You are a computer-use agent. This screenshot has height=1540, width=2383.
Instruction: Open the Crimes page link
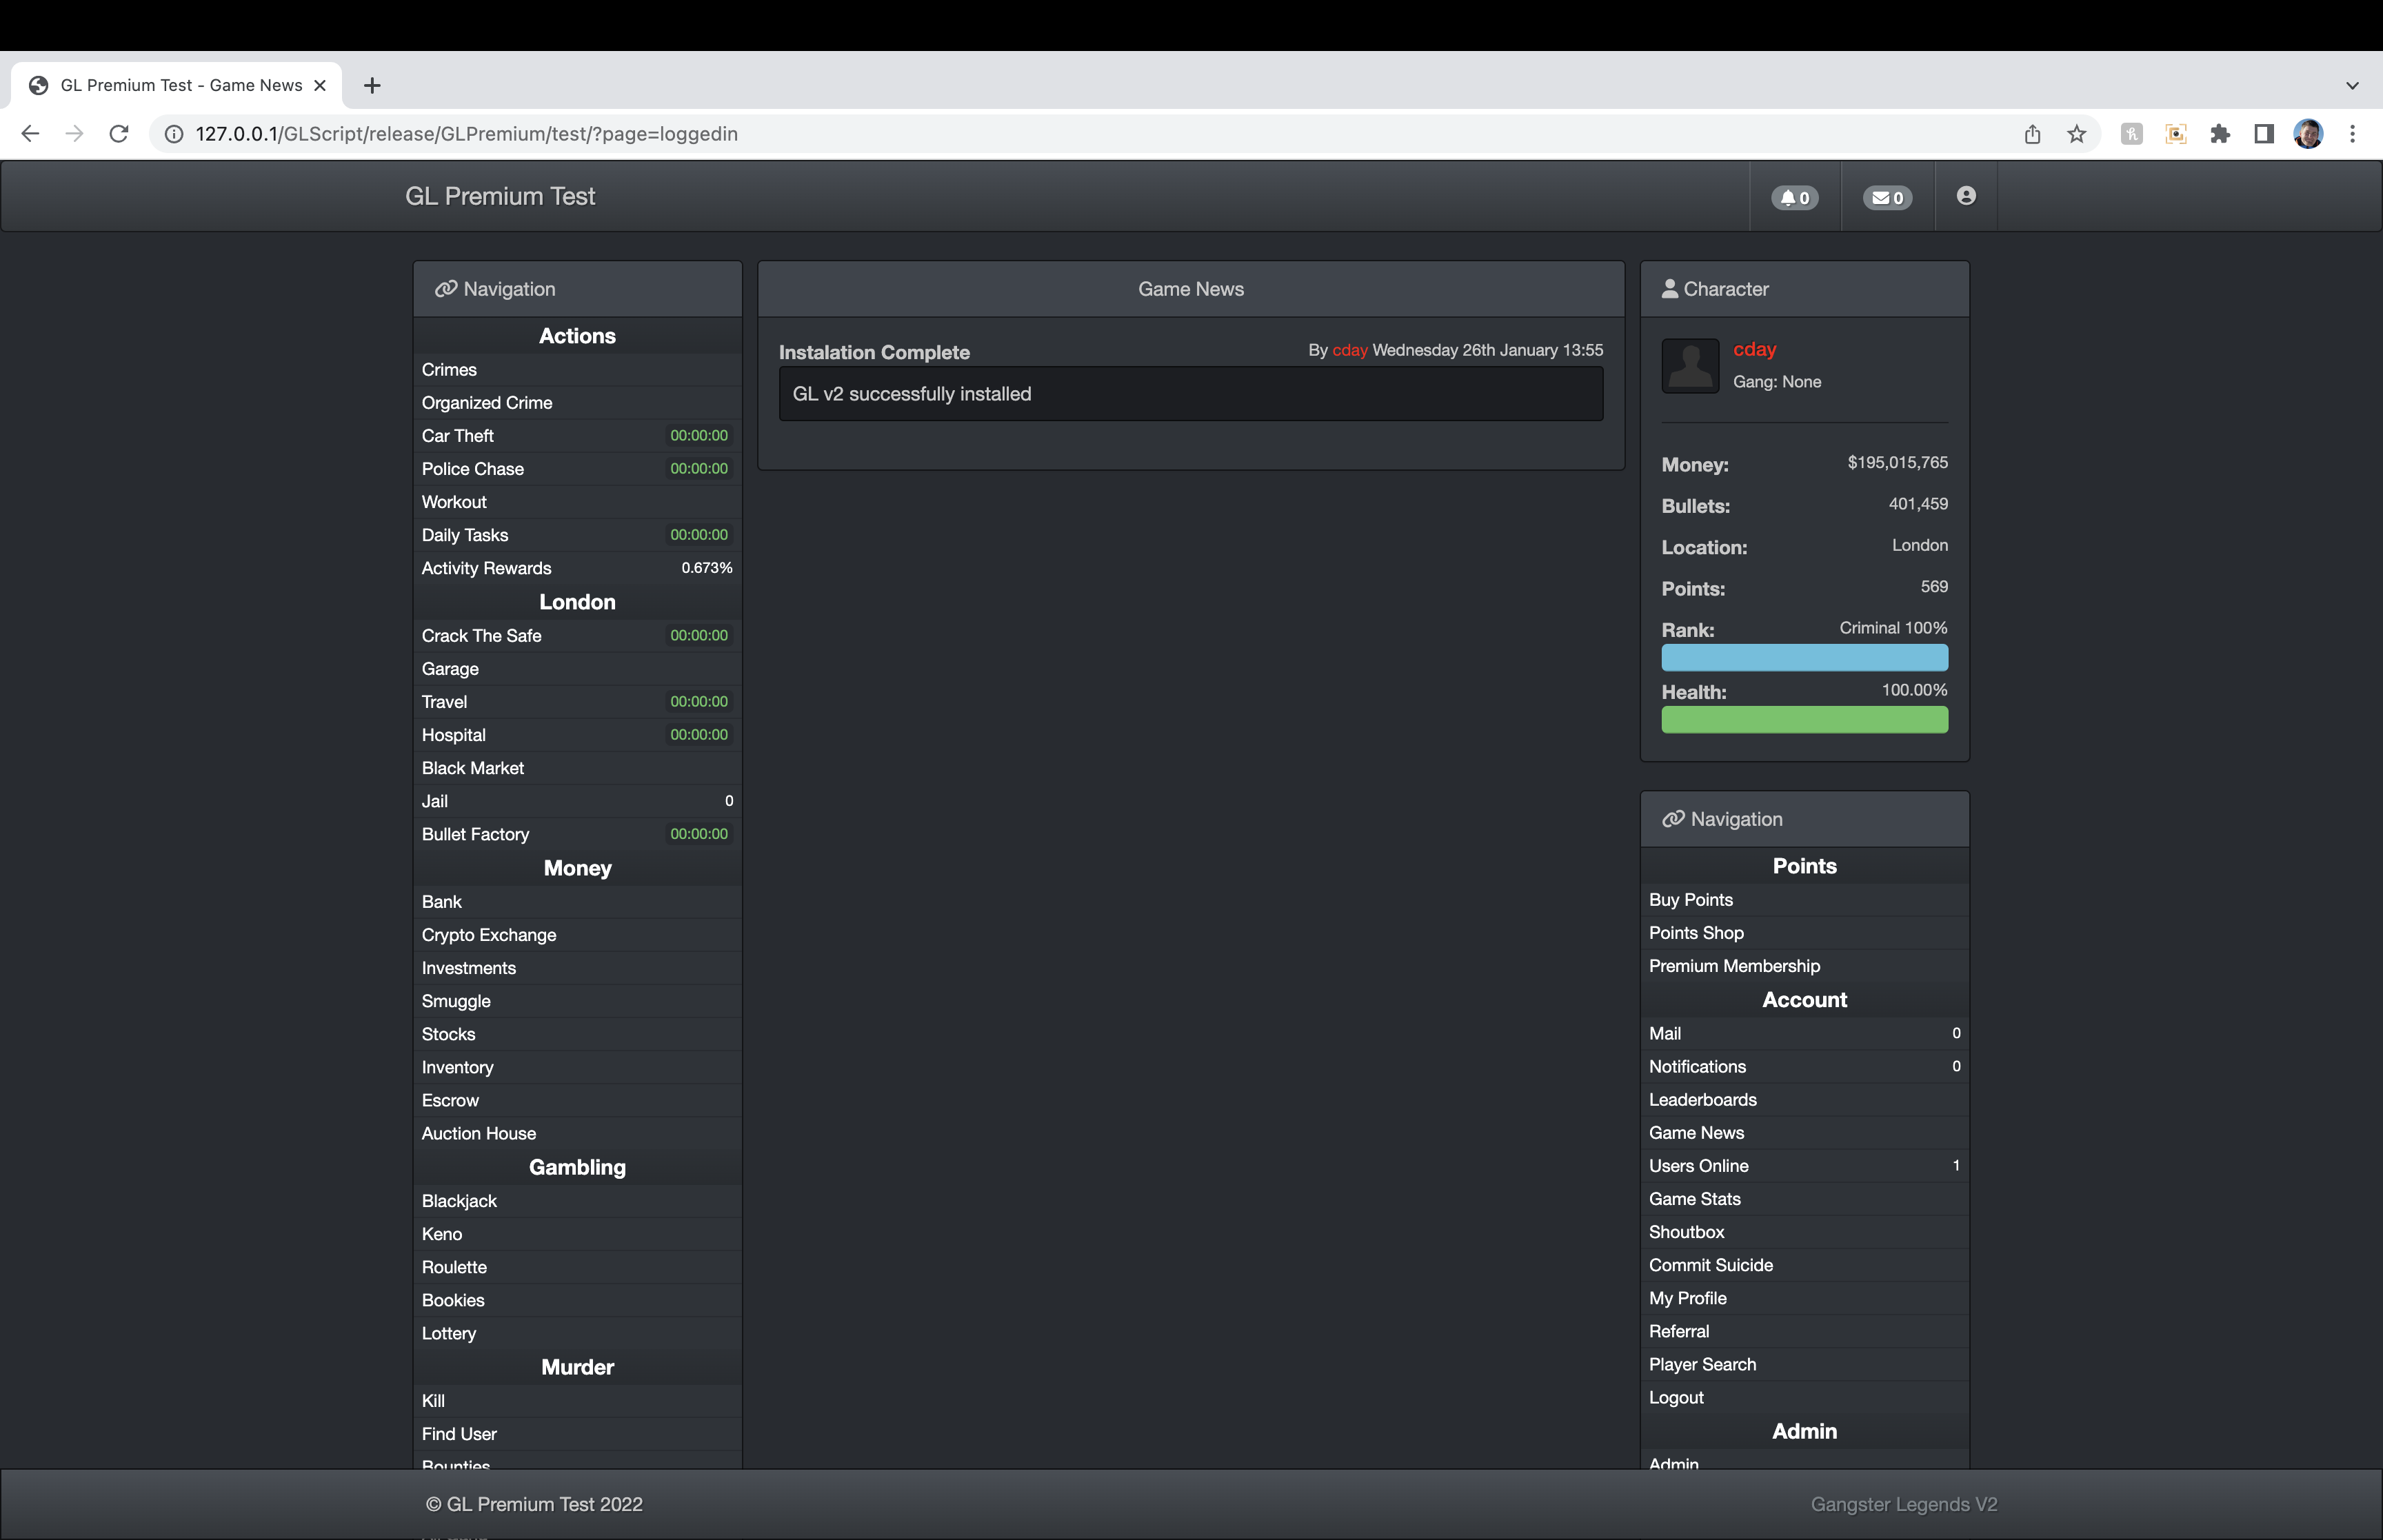tap(449, 370)
